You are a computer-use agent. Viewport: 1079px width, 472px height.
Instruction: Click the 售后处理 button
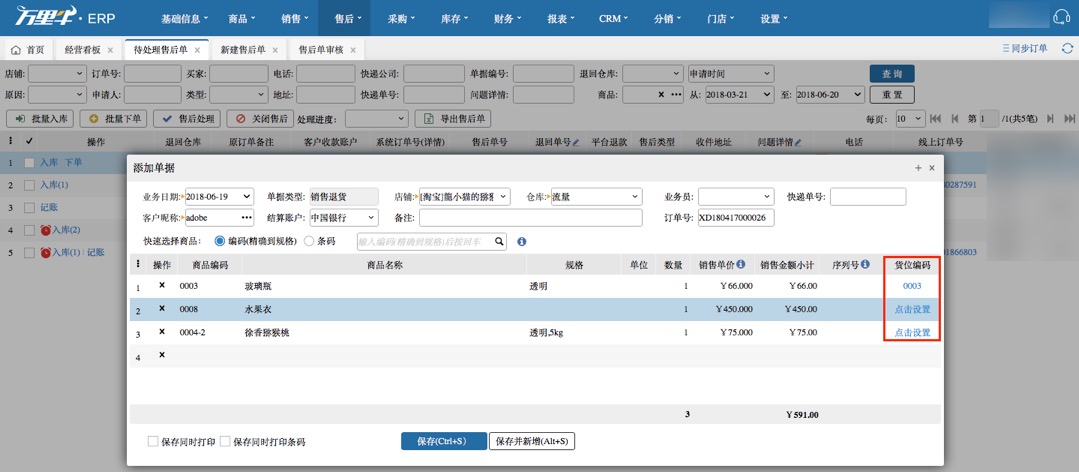pos(187,118)
